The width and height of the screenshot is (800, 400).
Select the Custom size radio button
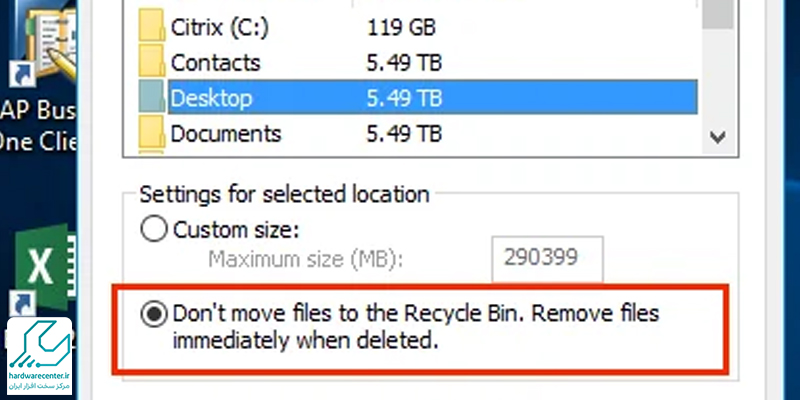(x=154, y=230)
